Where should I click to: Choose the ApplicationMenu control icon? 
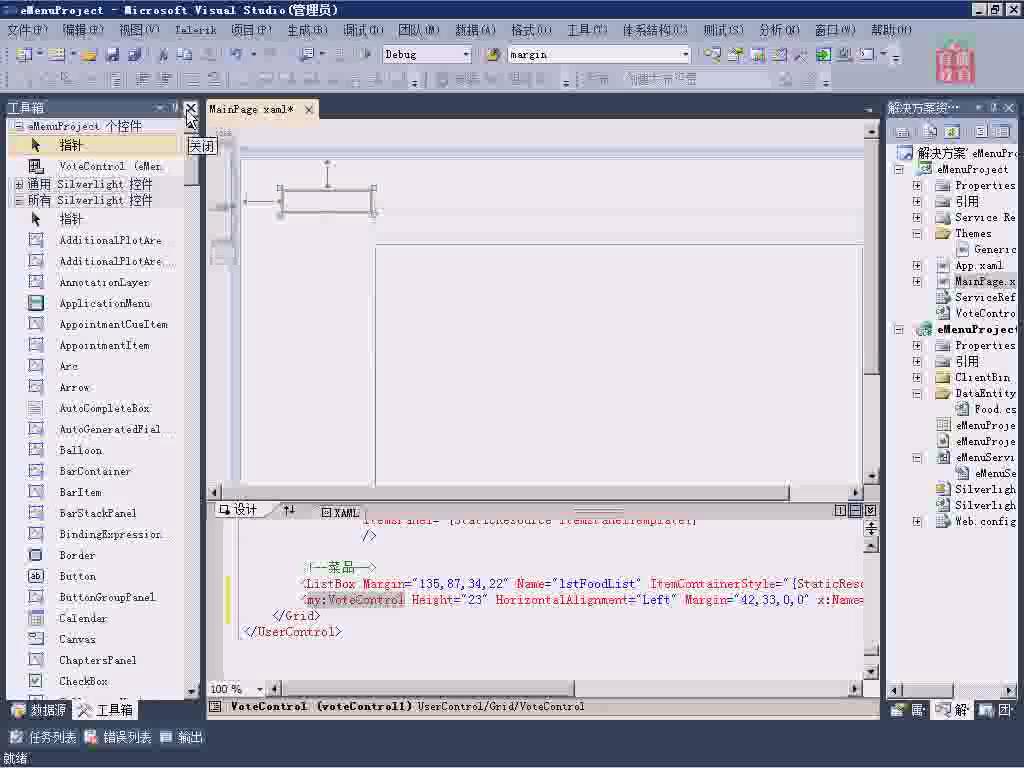(36, 303)
